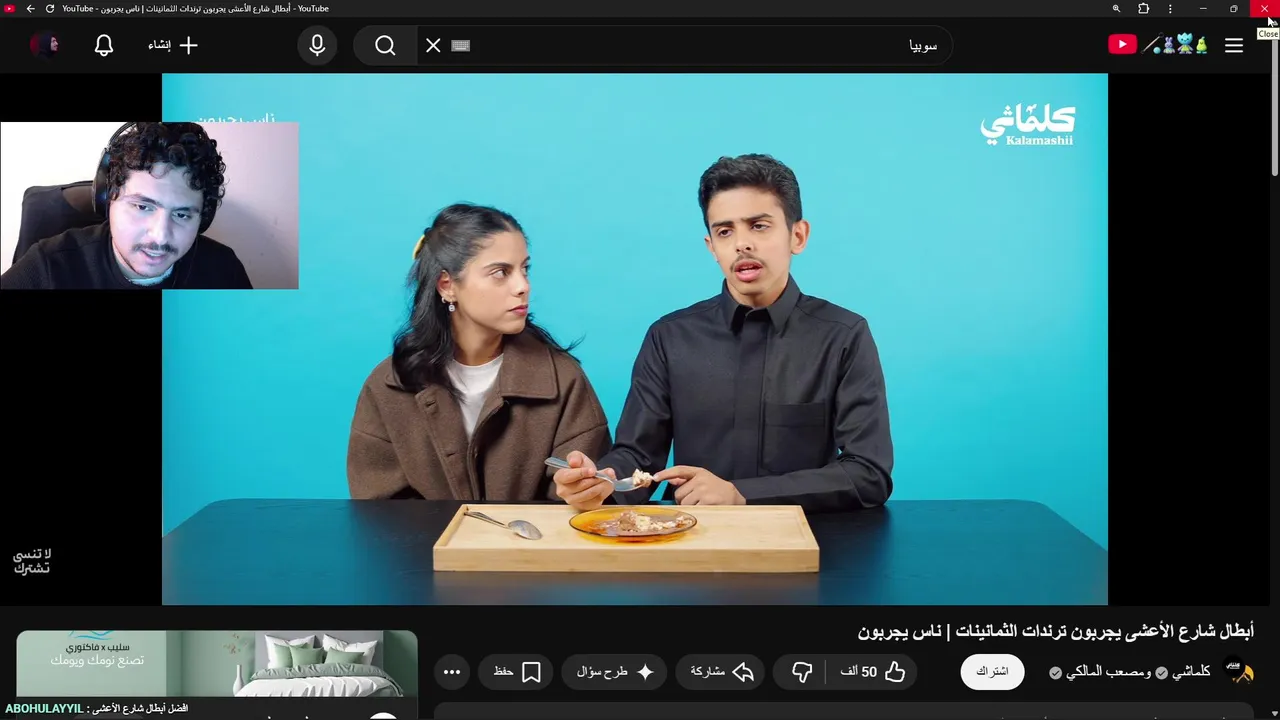
Task: Clear the search box with the X
Action: point(433,45)
